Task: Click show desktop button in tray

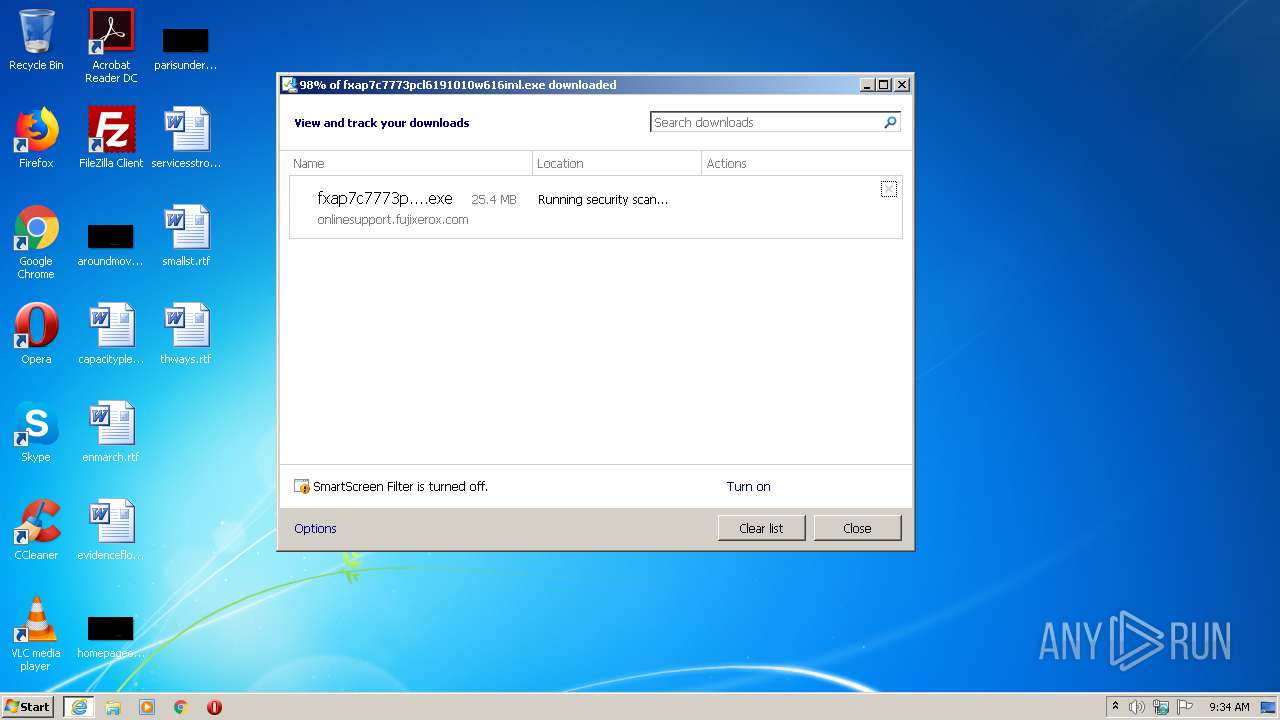Action: tap(1268, 707)
